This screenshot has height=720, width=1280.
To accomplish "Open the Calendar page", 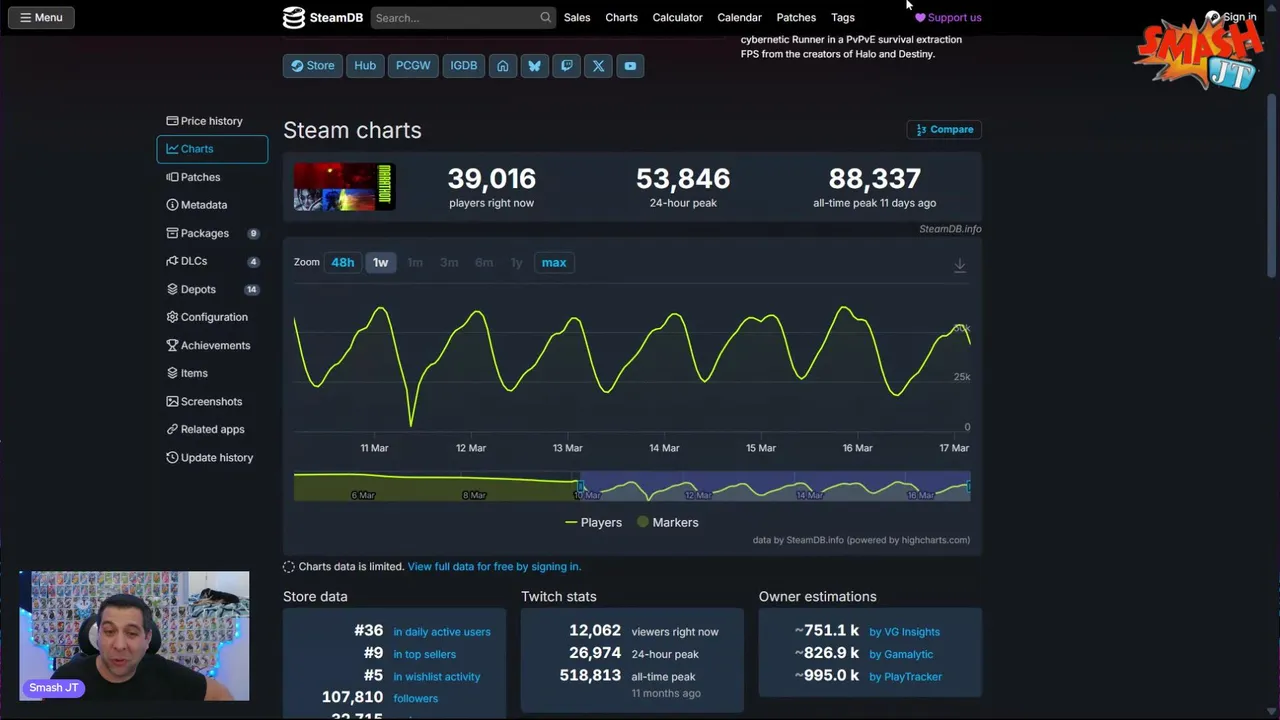I will point(739,17).
